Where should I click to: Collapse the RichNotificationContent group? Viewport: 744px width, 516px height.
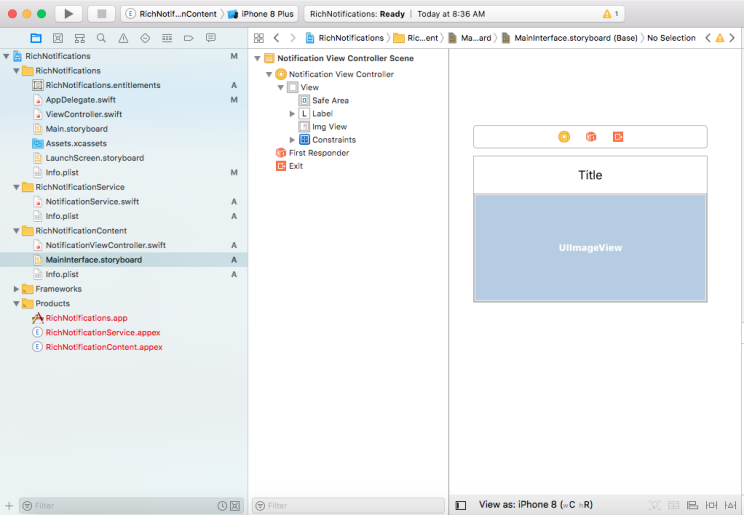(16, 231)
